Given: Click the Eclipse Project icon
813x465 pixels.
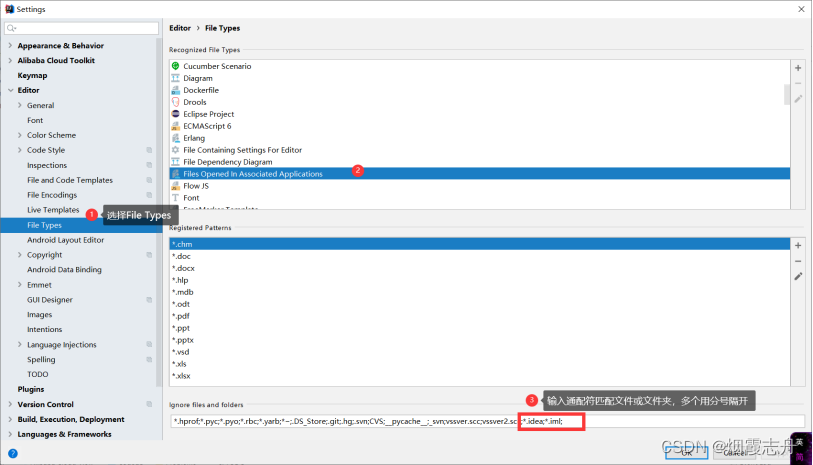Looking at the screenshot, I should point(175,114).
